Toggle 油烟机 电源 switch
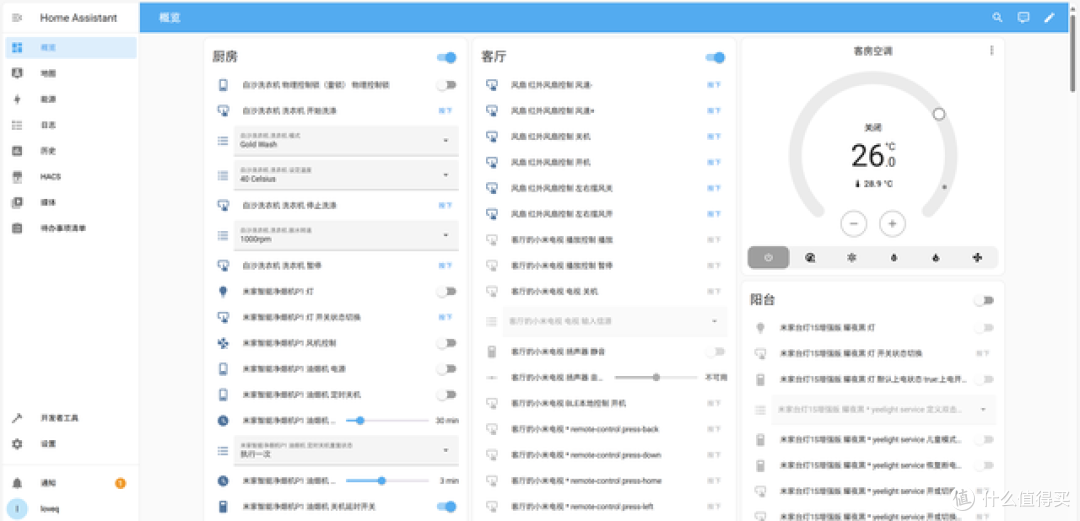The image size is (1080, 521). pyautogui.click(x=446, y=369)
